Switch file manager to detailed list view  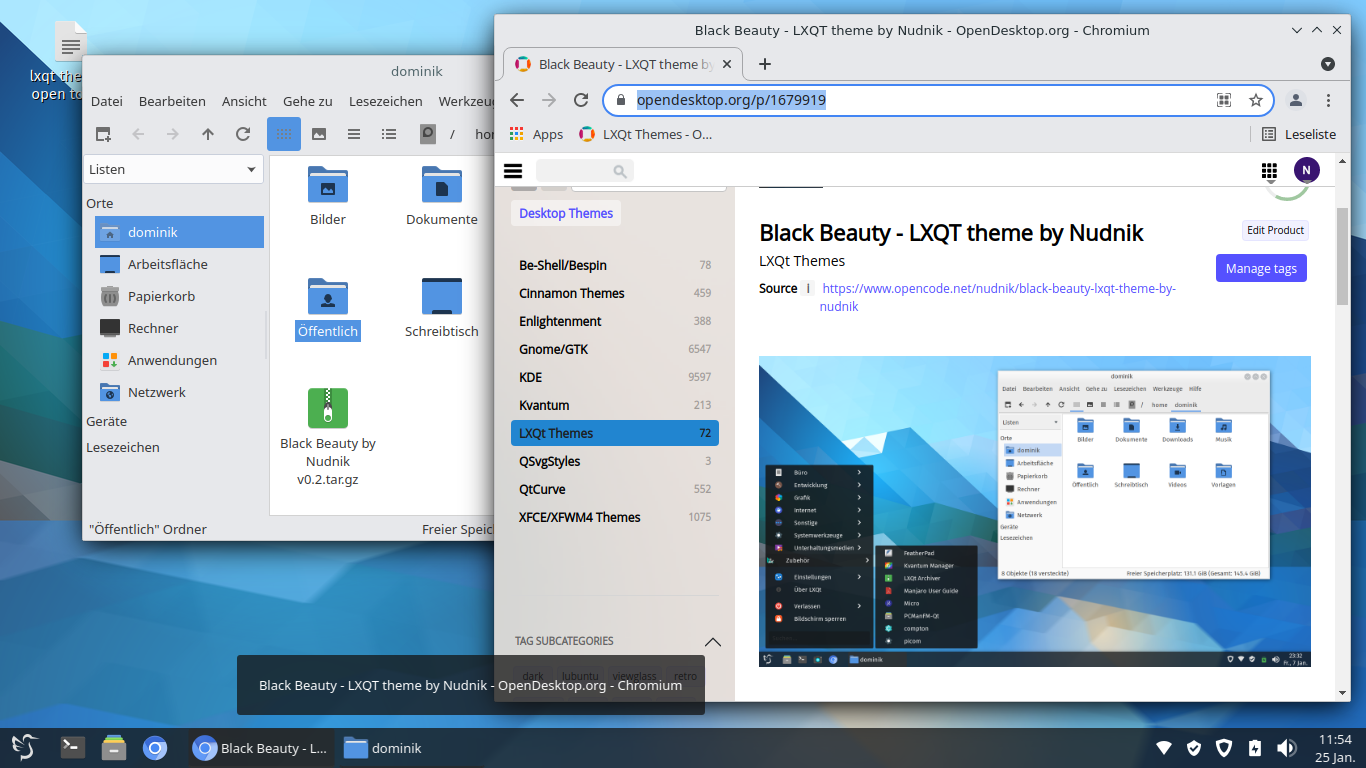(389, 134)
